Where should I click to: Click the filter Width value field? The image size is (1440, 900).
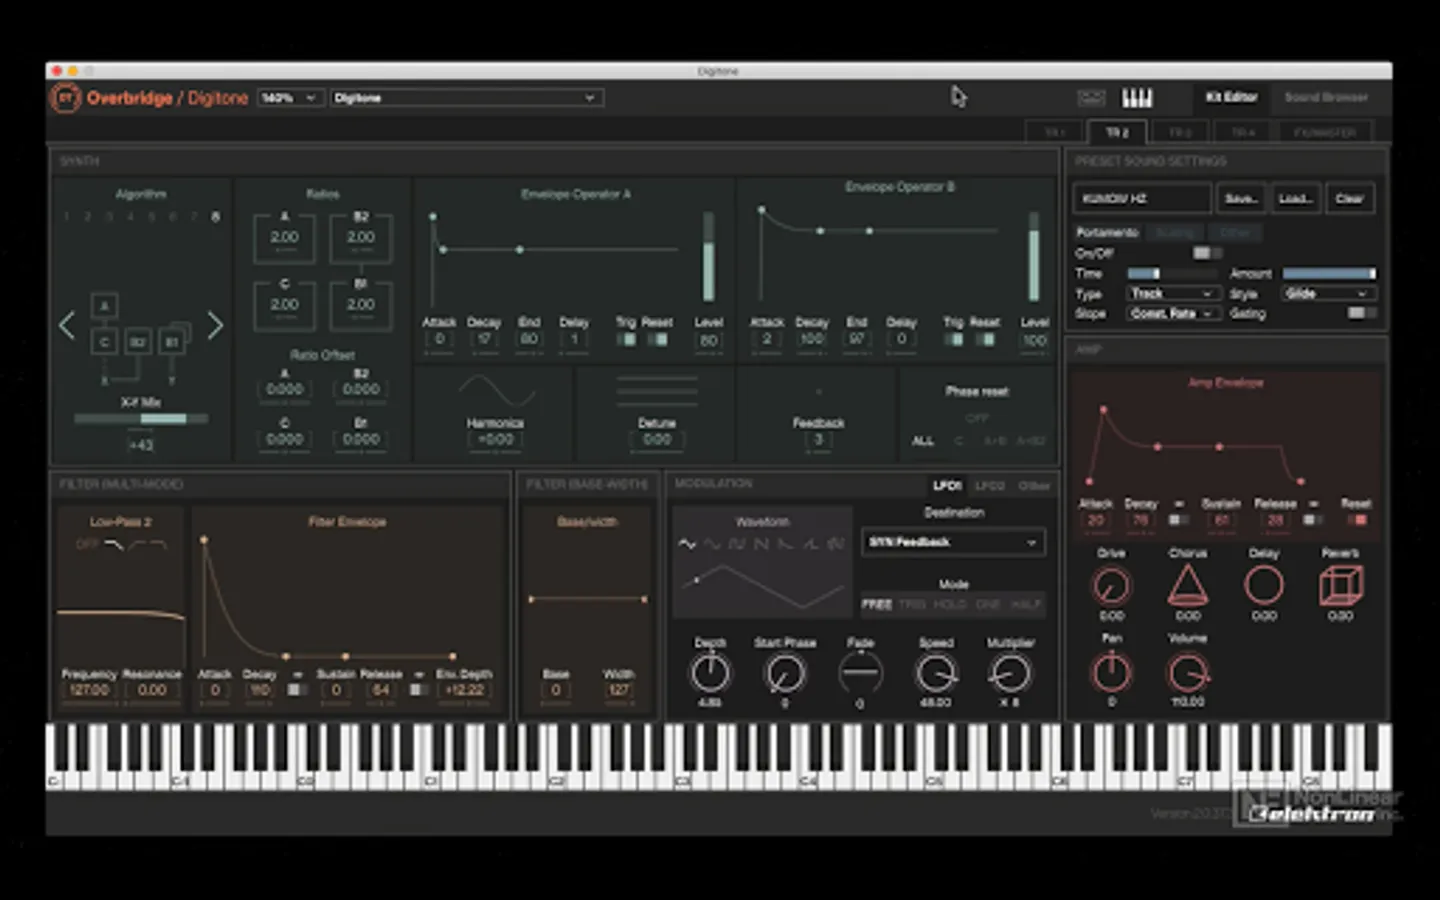(619, 690)
